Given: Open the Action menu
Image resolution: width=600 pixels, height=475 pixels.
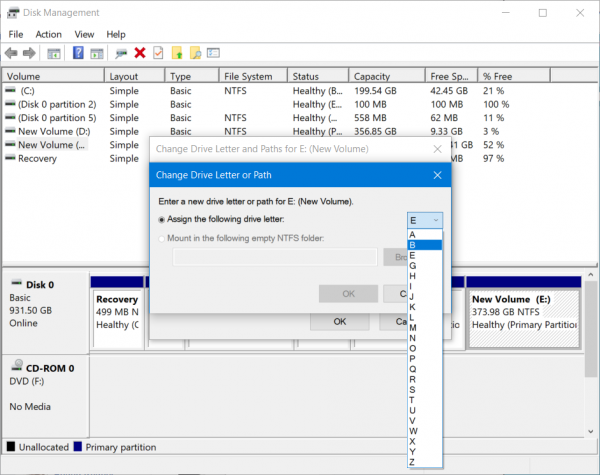Looking at the screenshot, I should pos(48,34).
